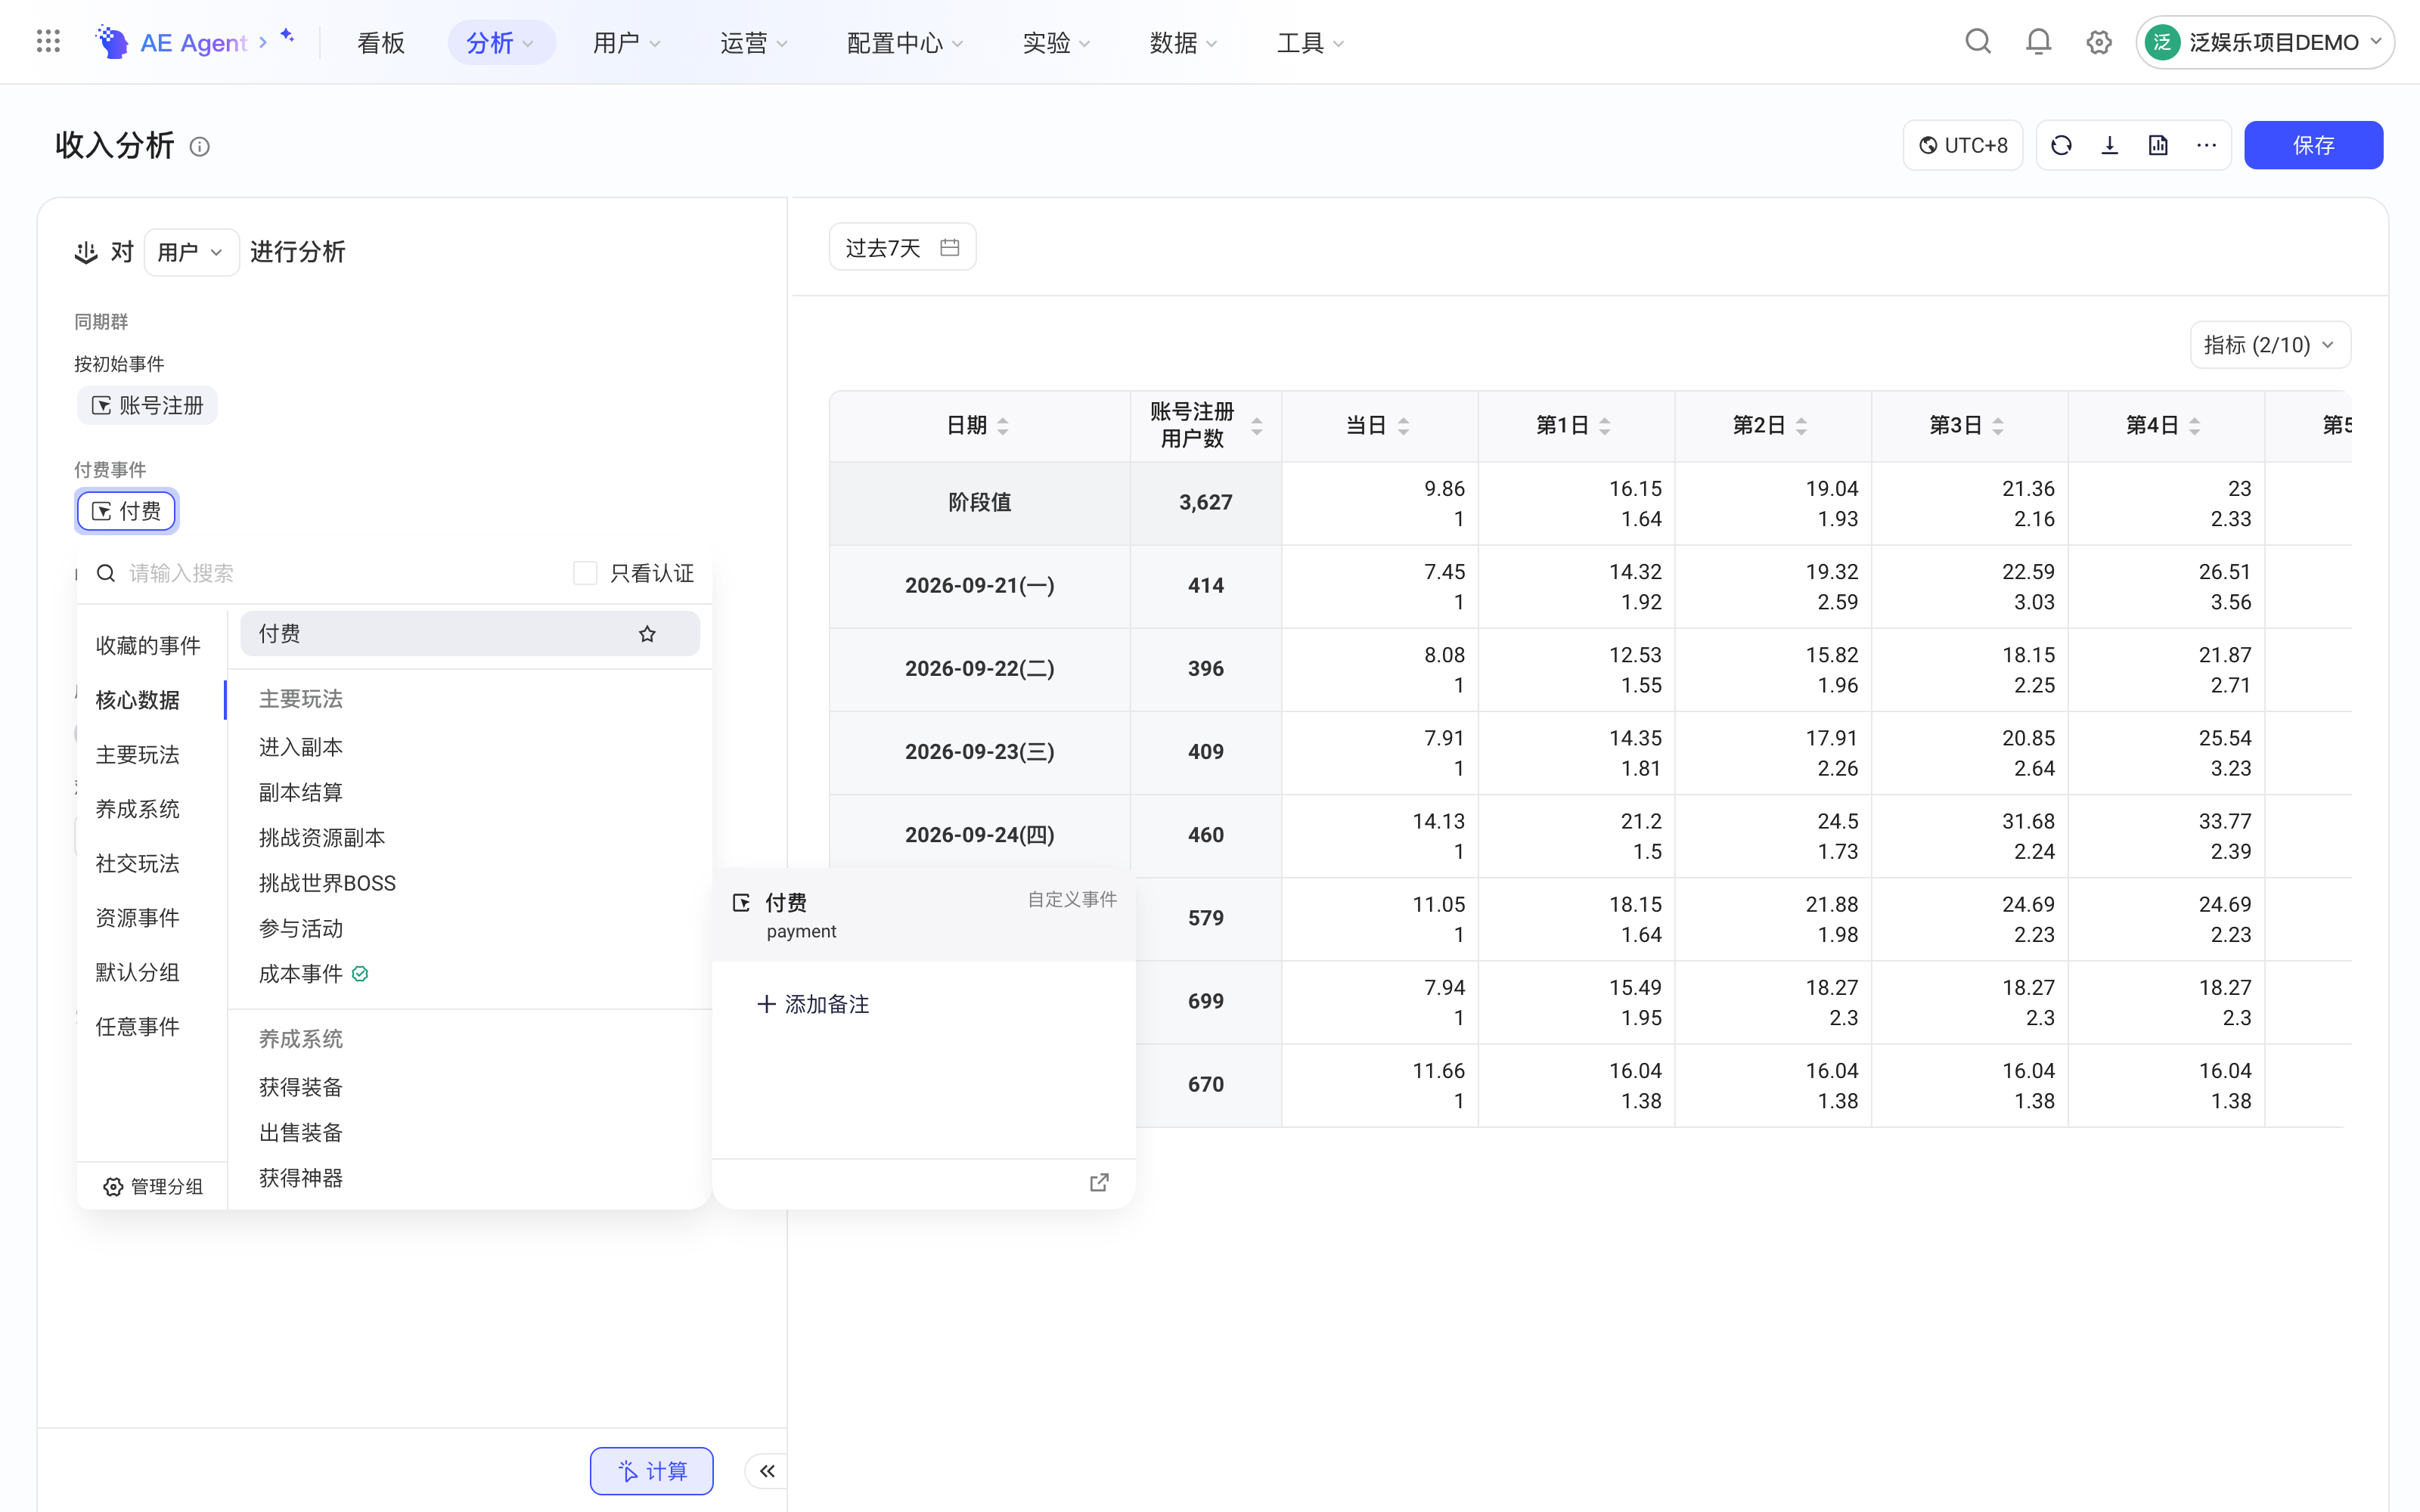Click calendar icon in 过去7天 picker

tap(950, 247)
